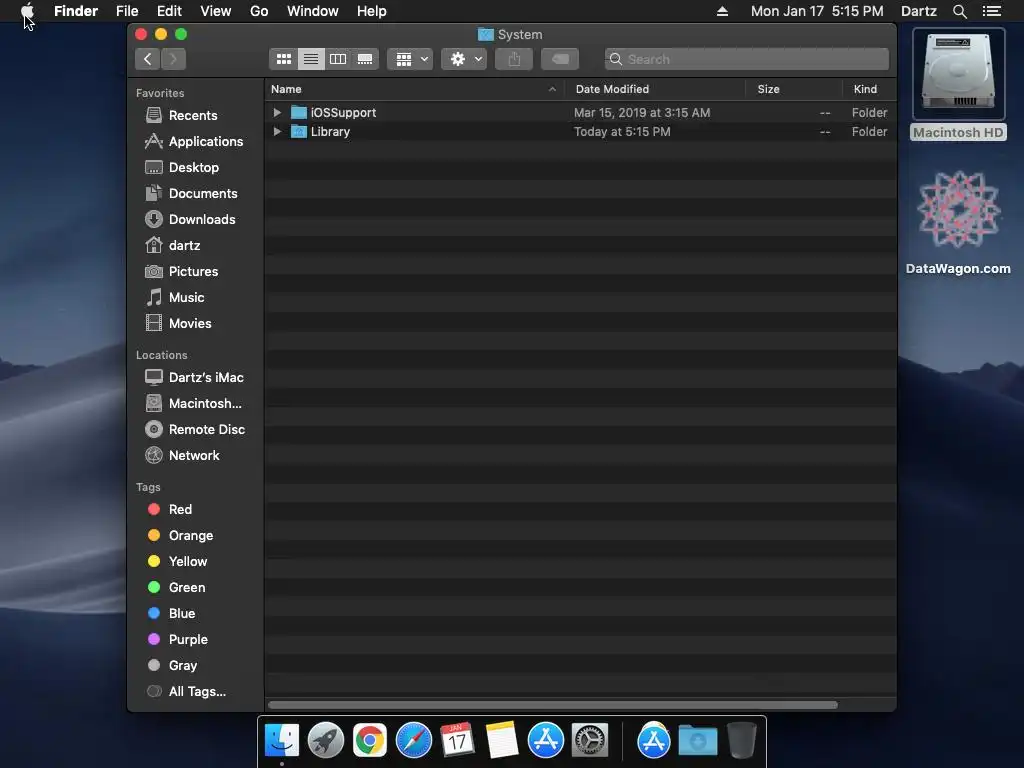The image size is (1024, 768).
Task: Open Spotlight search in the menu bar
Action: click(x=959, y=11)
